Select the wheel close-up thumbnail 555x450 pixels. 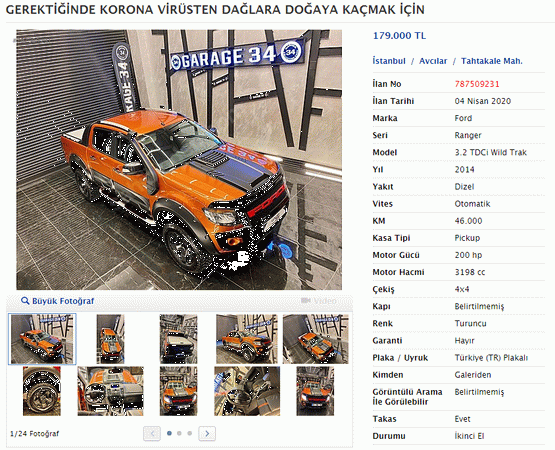click(42, 391)
